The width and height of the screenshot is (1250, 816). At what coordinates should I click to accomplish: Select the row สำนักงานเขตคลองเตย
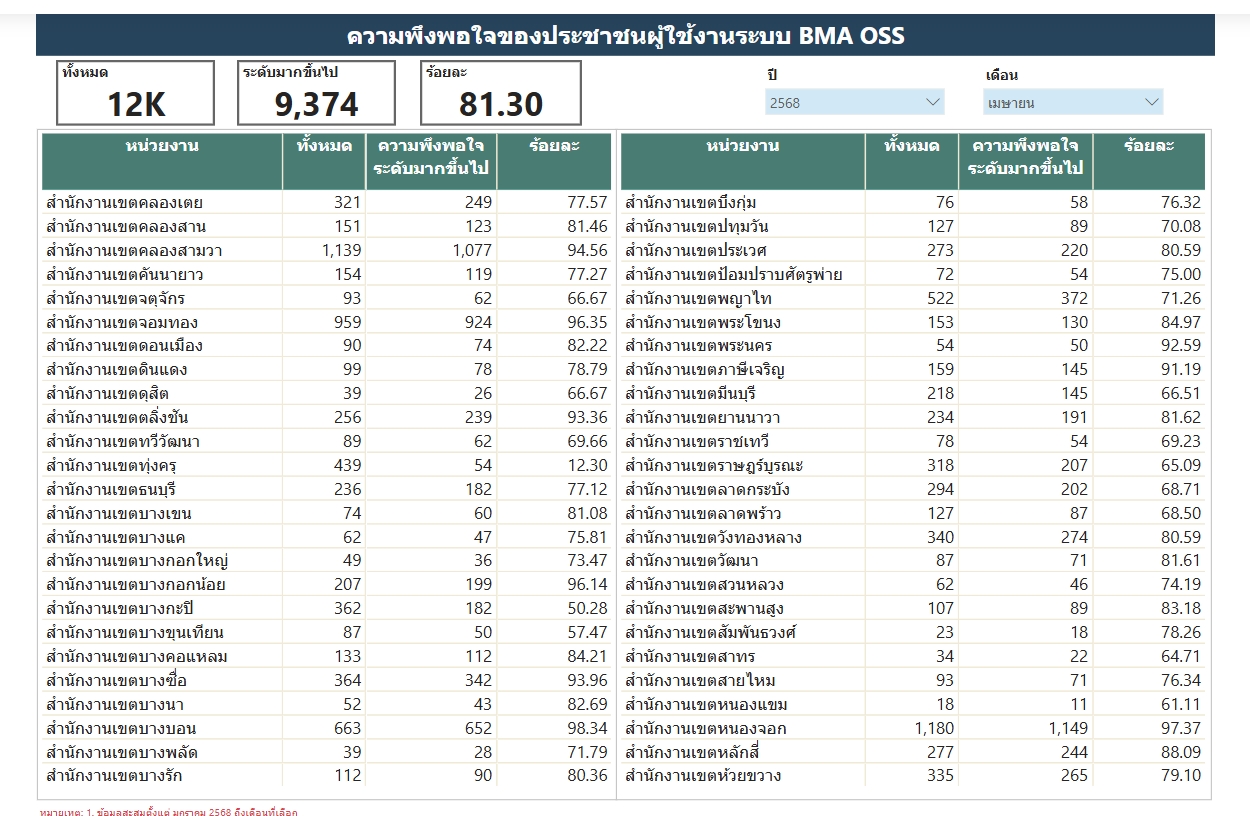click(326, 202)
